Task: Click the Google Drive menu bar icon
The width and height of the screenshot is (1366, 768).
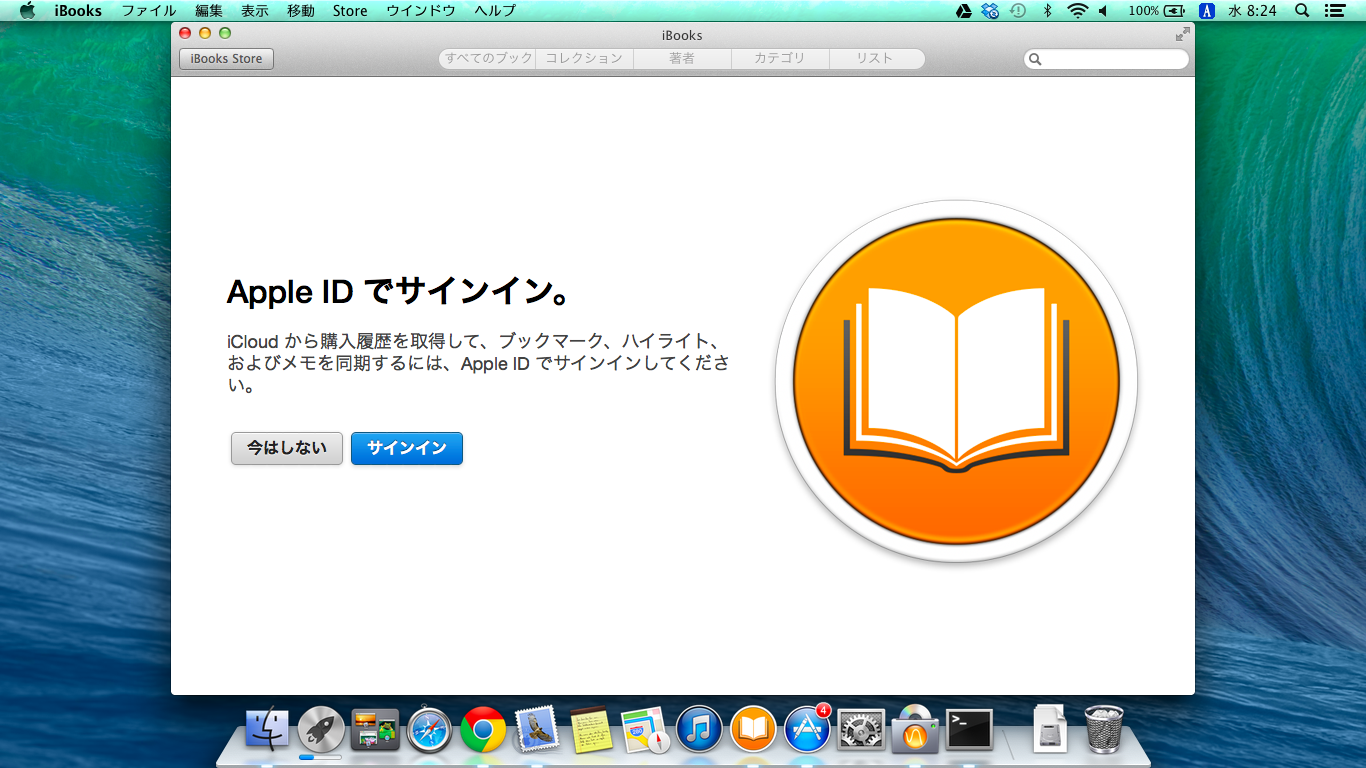Action: 964,11
